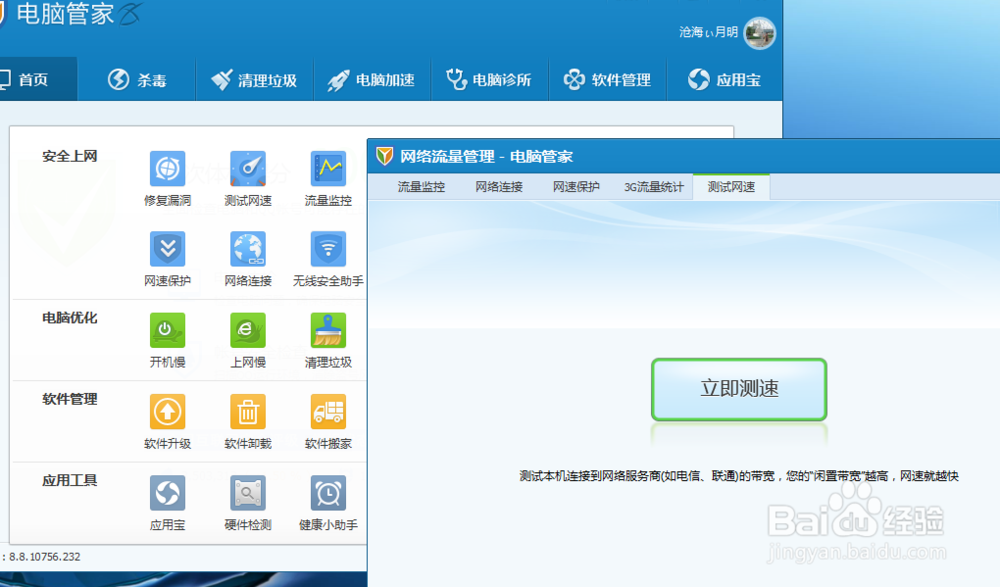This screenshot has width=1000, height=587.
Task: Open the 软件升级 upgrade arrow icon
Action: pyautogui.click(x=168, y=412)
